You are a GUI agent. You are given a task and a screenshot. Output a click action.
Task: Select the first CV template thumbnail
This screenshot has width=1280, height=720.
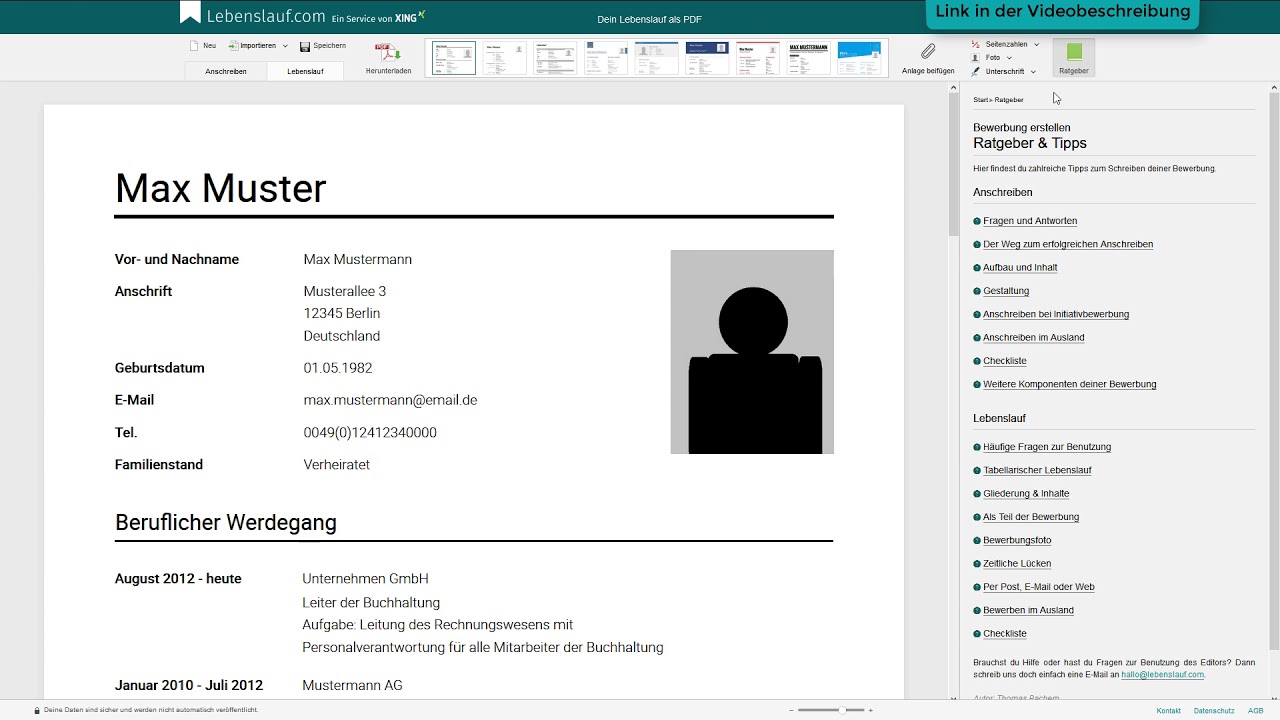(454, 58)
